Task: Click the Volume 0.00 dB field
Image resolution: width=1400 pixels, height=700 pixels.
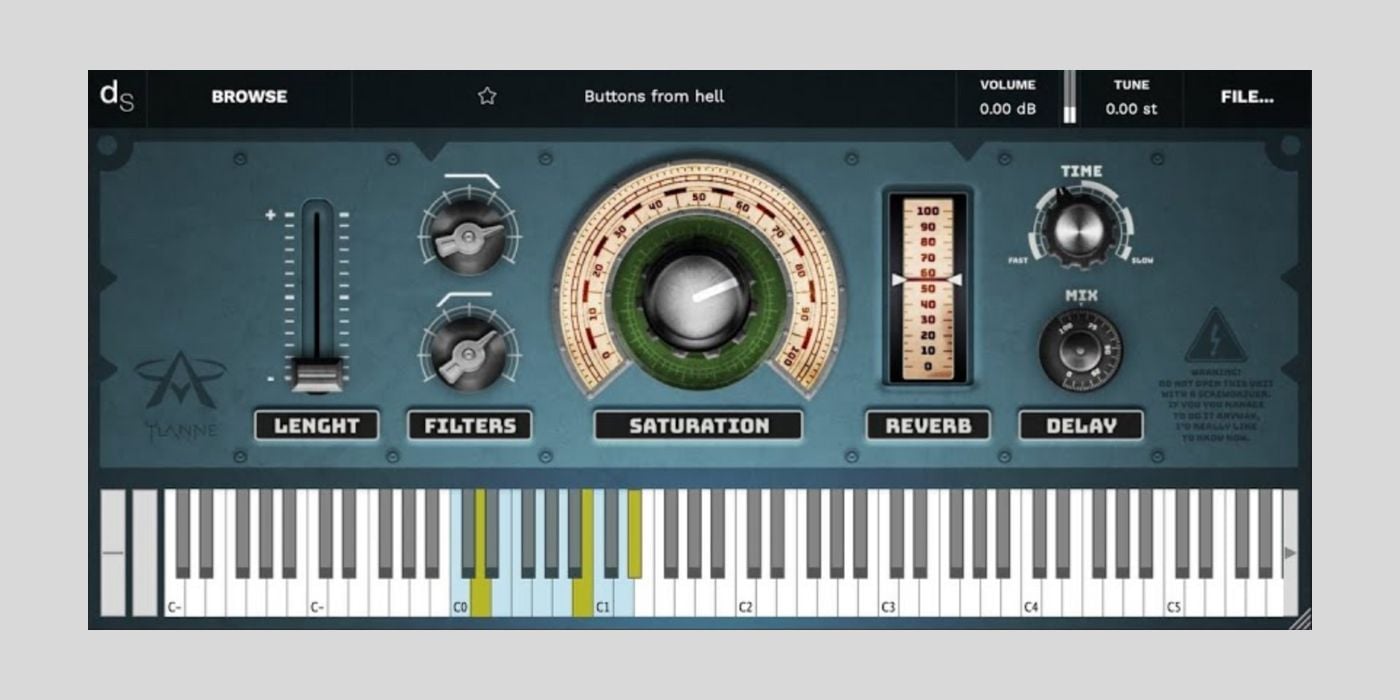Action: pyautogui.click(x=1007, y=98)
